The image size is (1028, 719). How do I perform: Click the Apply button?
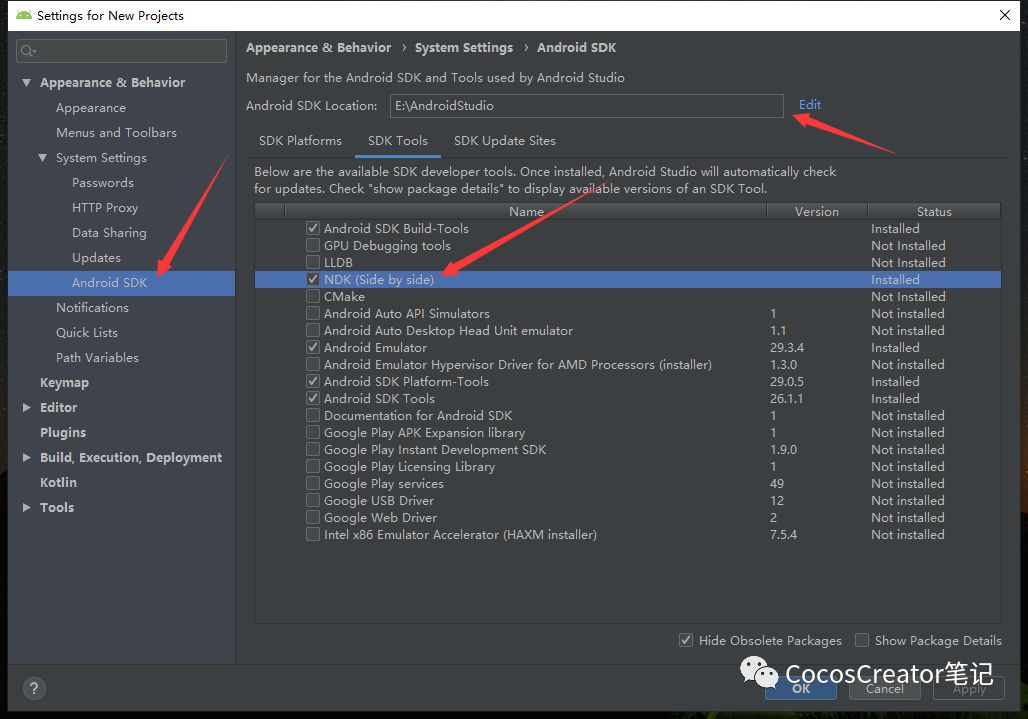tap(968, 689)
